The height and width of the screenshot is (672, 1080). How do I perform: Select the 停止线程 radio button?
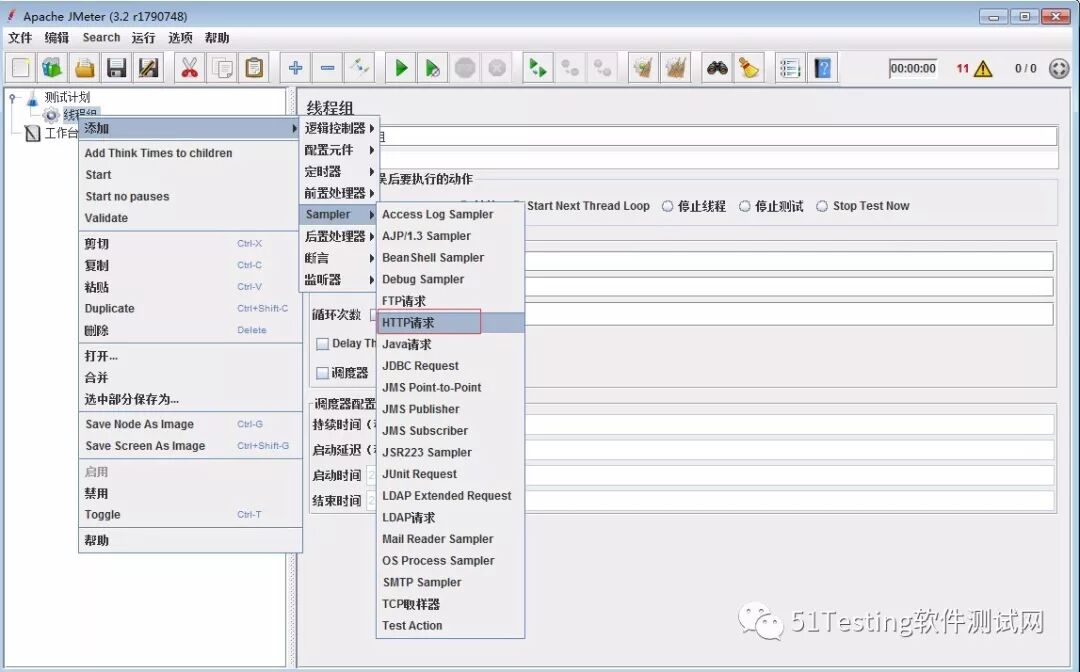[667, 206]
